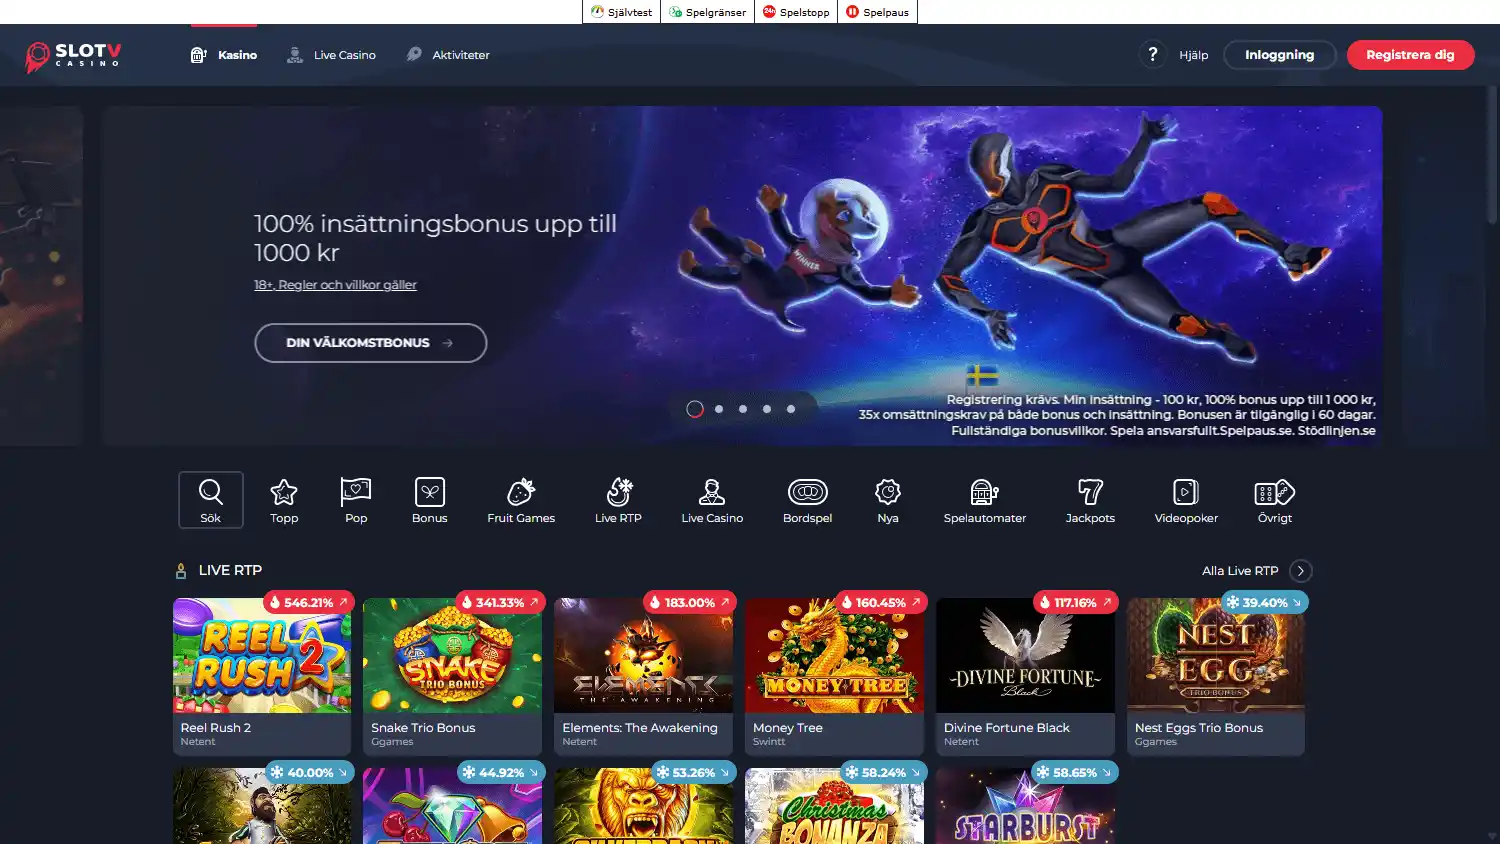Click the 58.24% badge on Christmas Bonanza
The image size is (1500, 844).
point(883,773)
